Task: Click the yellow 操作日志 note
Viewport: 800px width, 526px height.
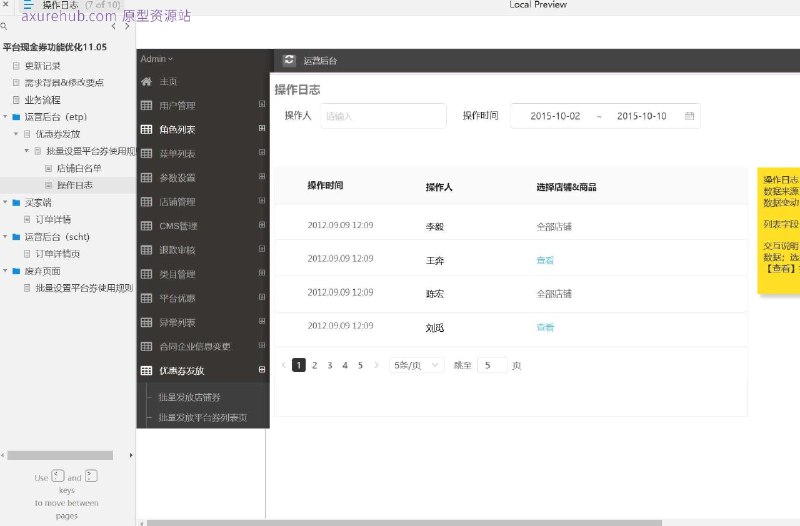Action: click(779, 231)
